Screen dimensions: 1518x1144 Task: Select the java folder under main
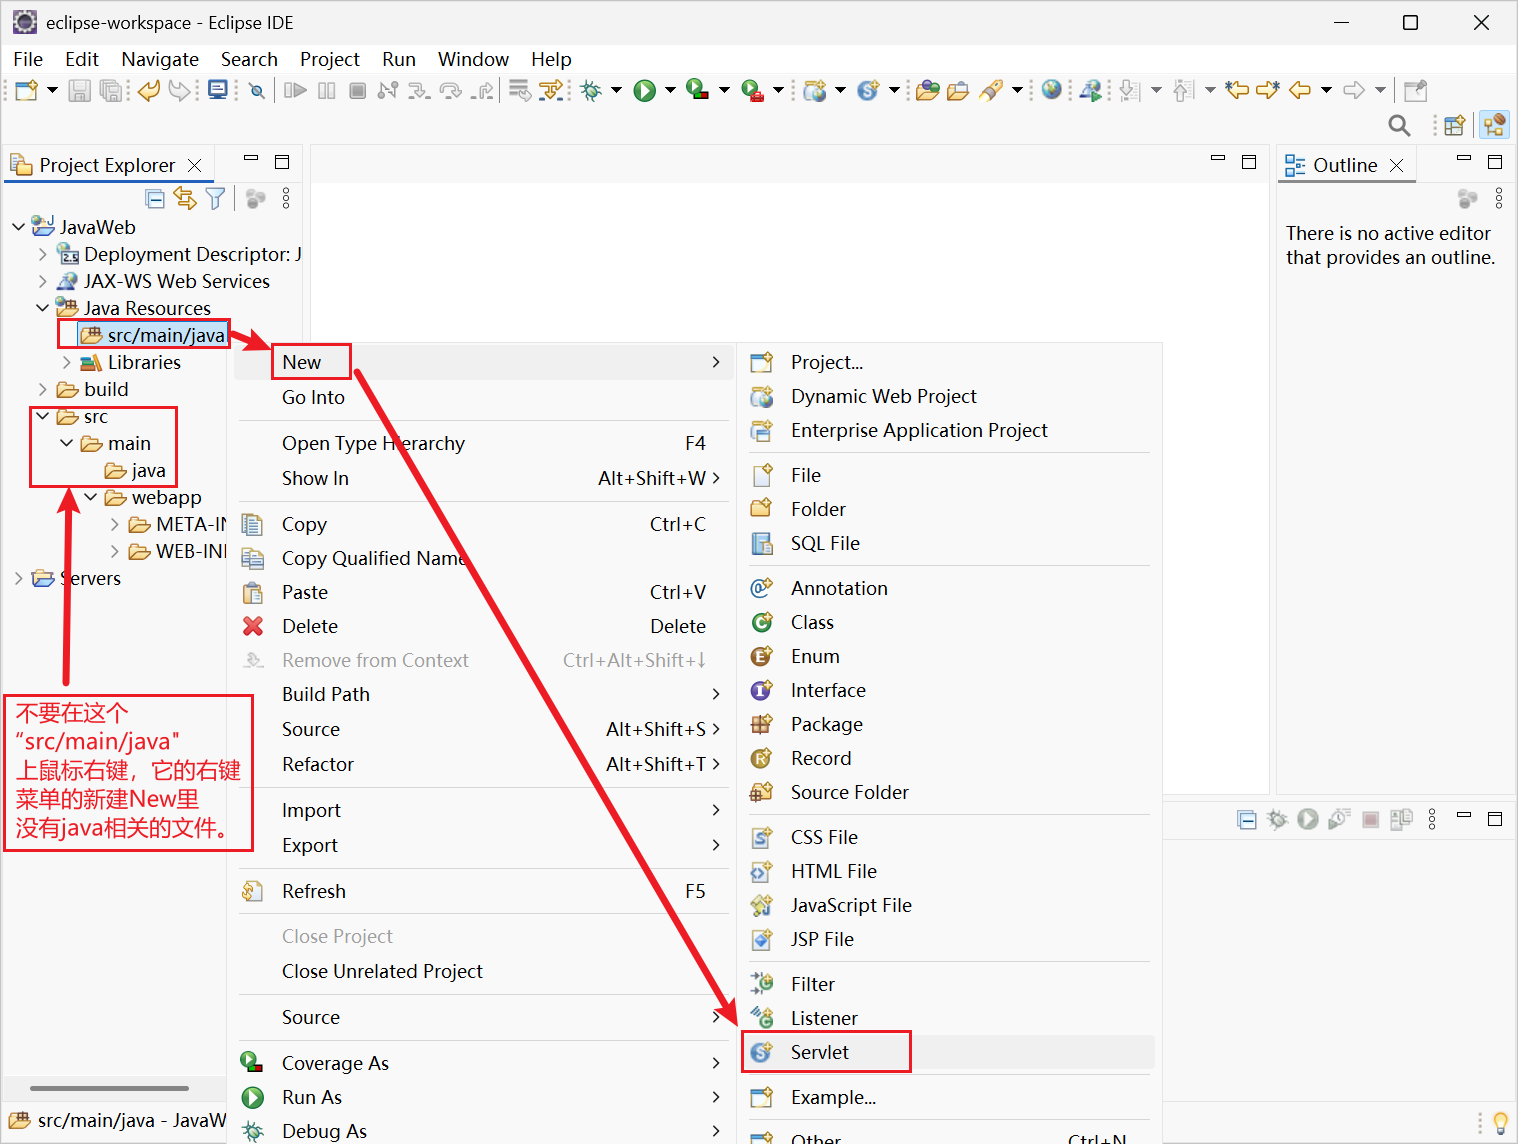(x=135, y=470)
